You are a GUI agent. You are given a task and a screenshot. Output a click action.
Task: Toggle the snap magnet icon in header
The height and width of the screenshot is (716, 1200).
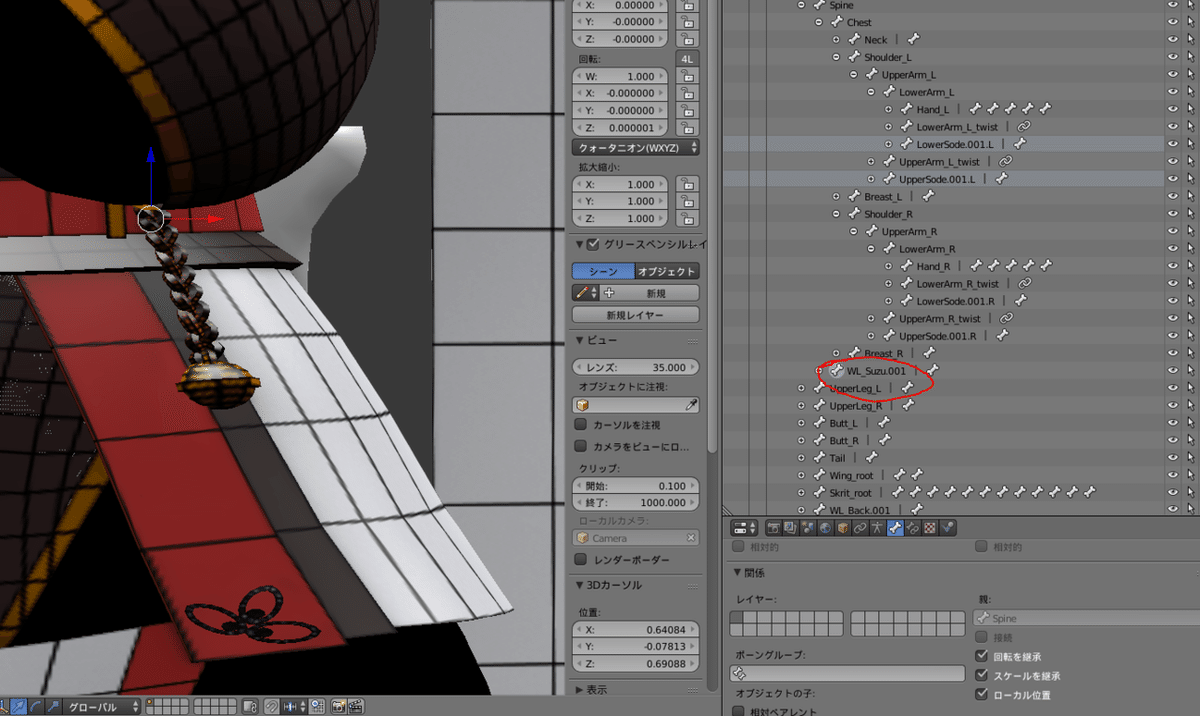coord(271,707)
